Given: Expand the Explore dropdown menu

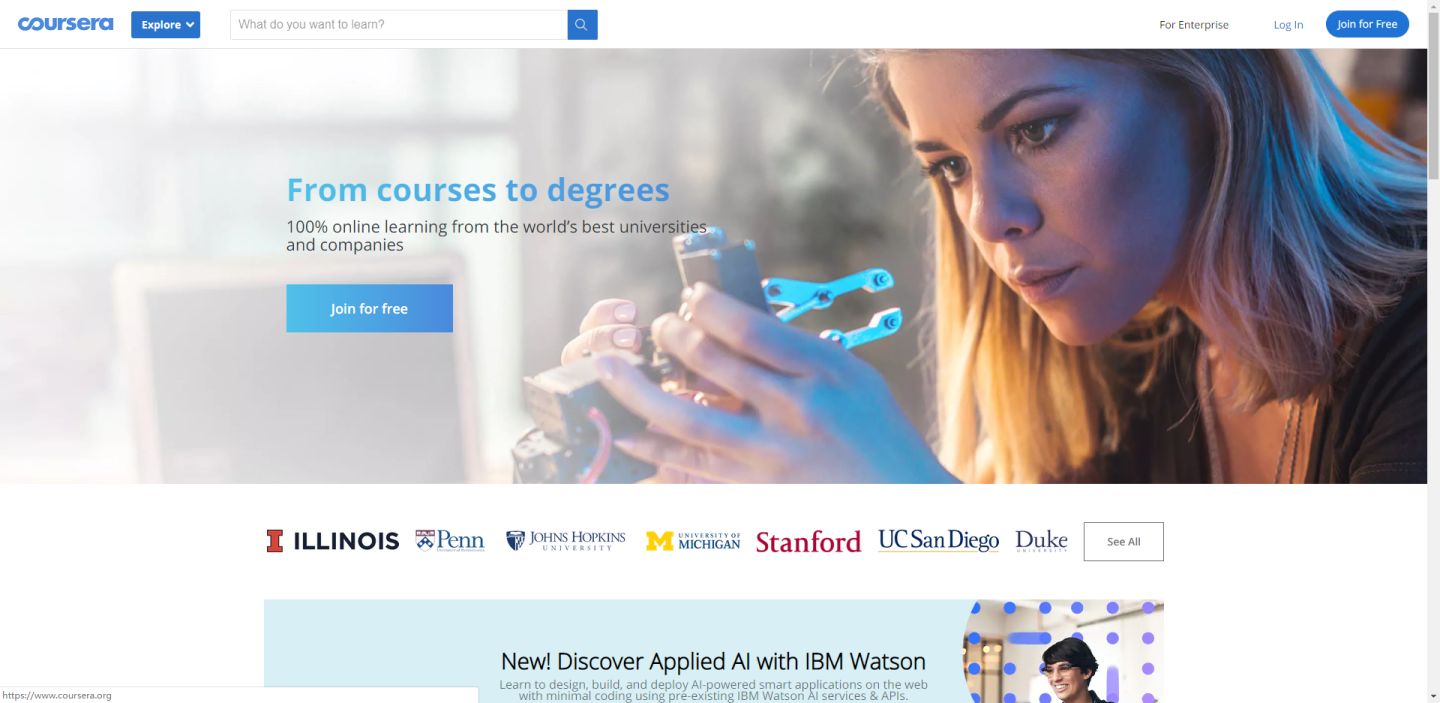Looking at the screenshot, I should tap(165, 25).
